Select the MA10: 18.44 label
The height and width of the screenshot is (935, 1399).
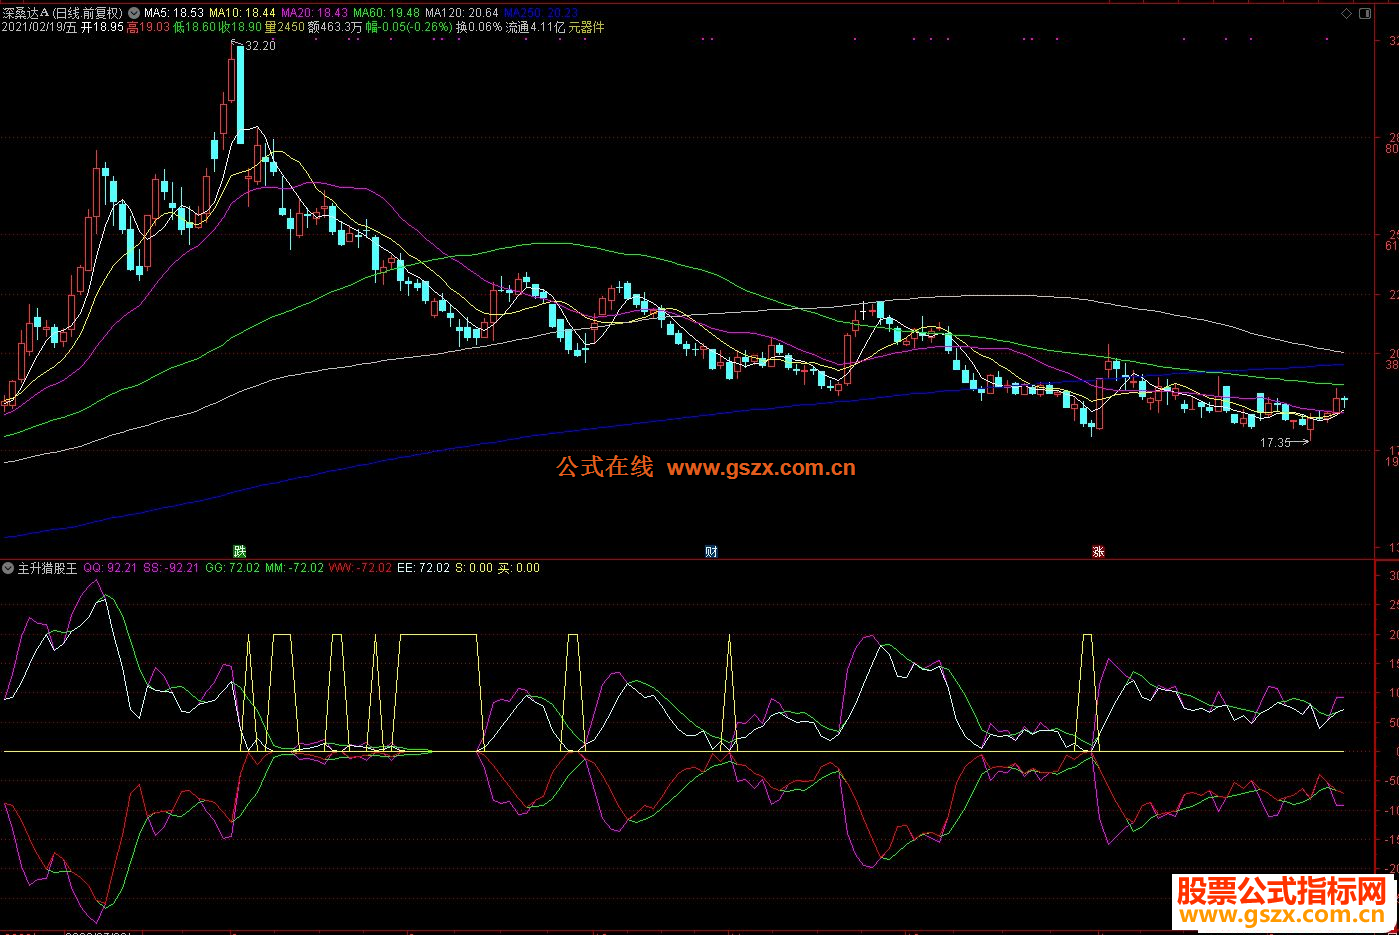tap(242, 13)
